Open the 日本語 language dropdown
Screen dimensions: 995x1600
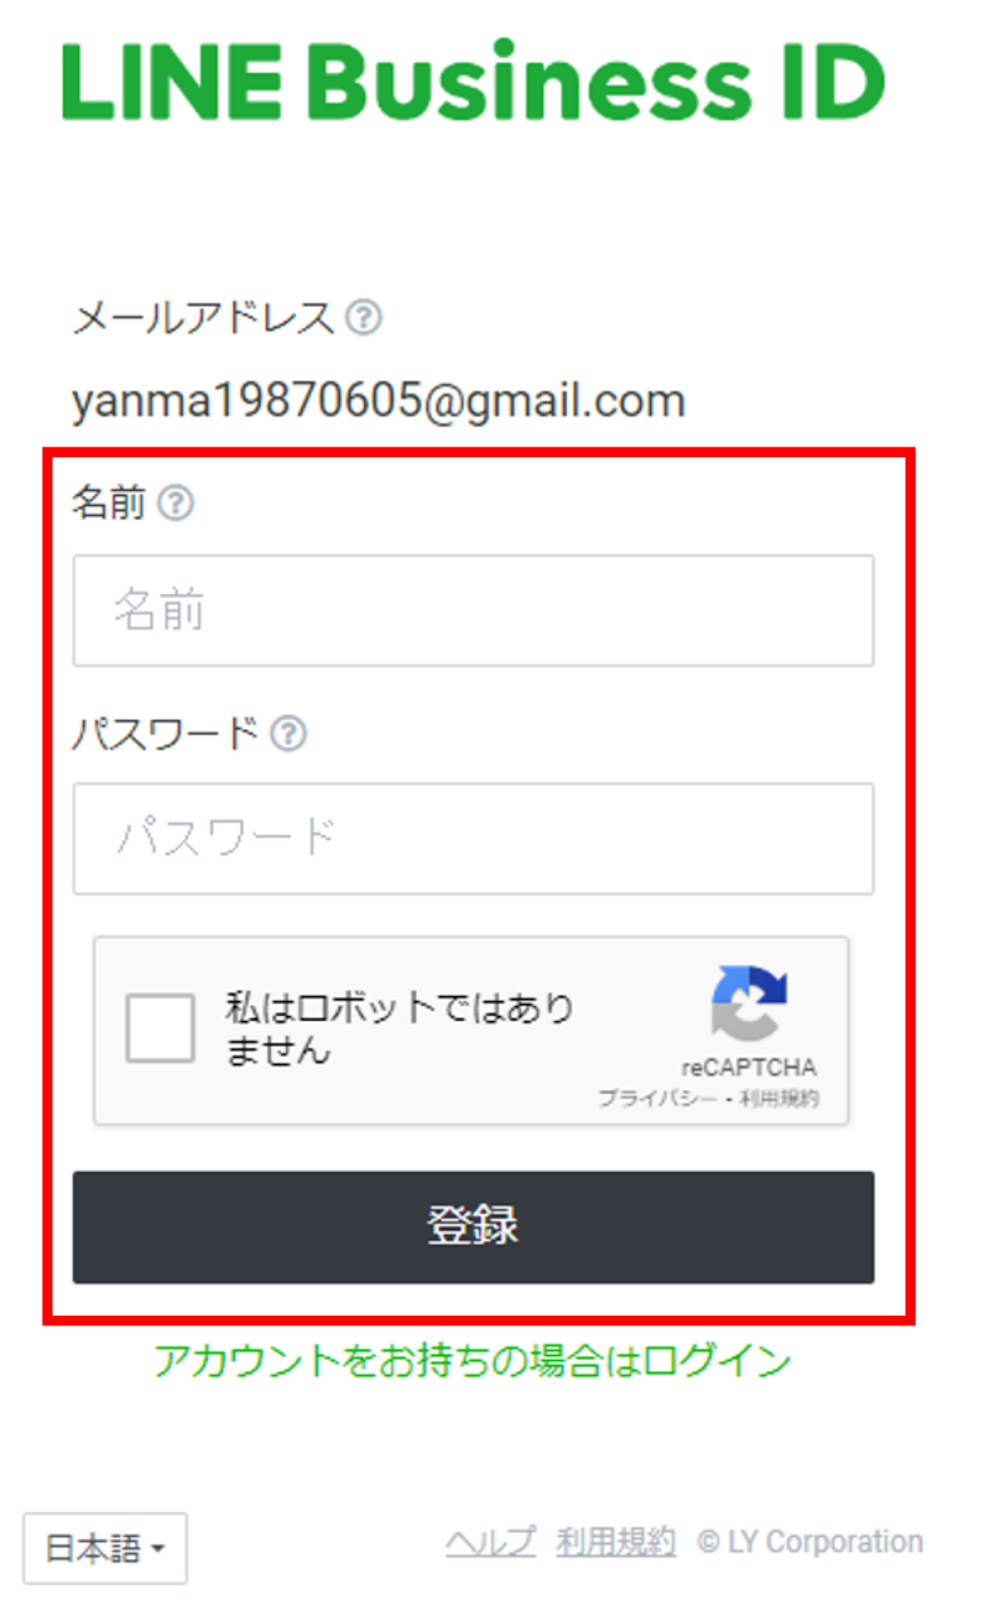pos(105,1548)
